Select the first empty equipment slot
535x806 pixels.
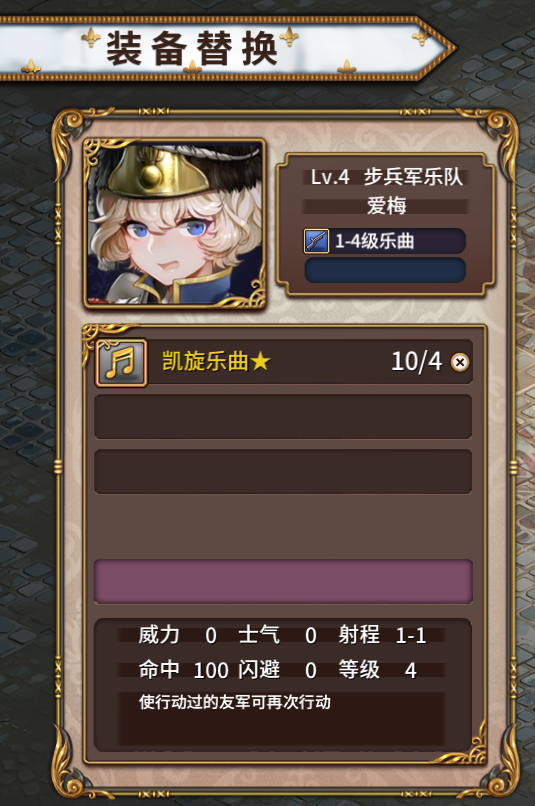click(283, 417)
